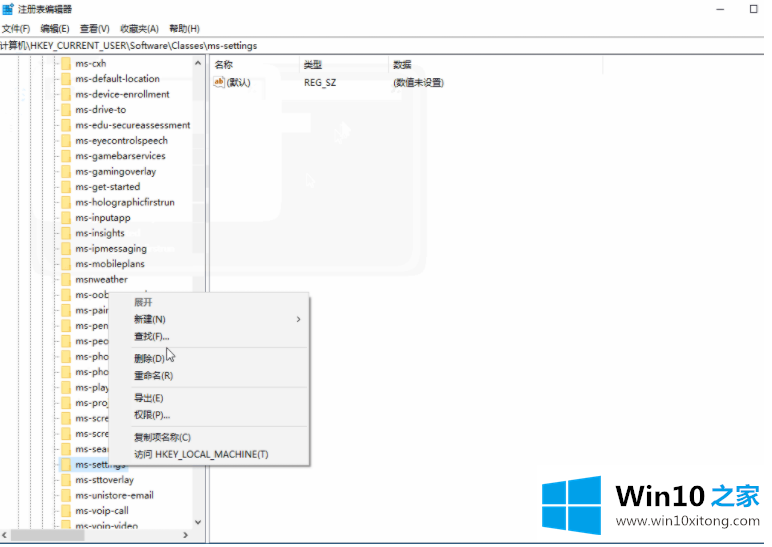Click the folder icon beside ms-default-location

65,79
